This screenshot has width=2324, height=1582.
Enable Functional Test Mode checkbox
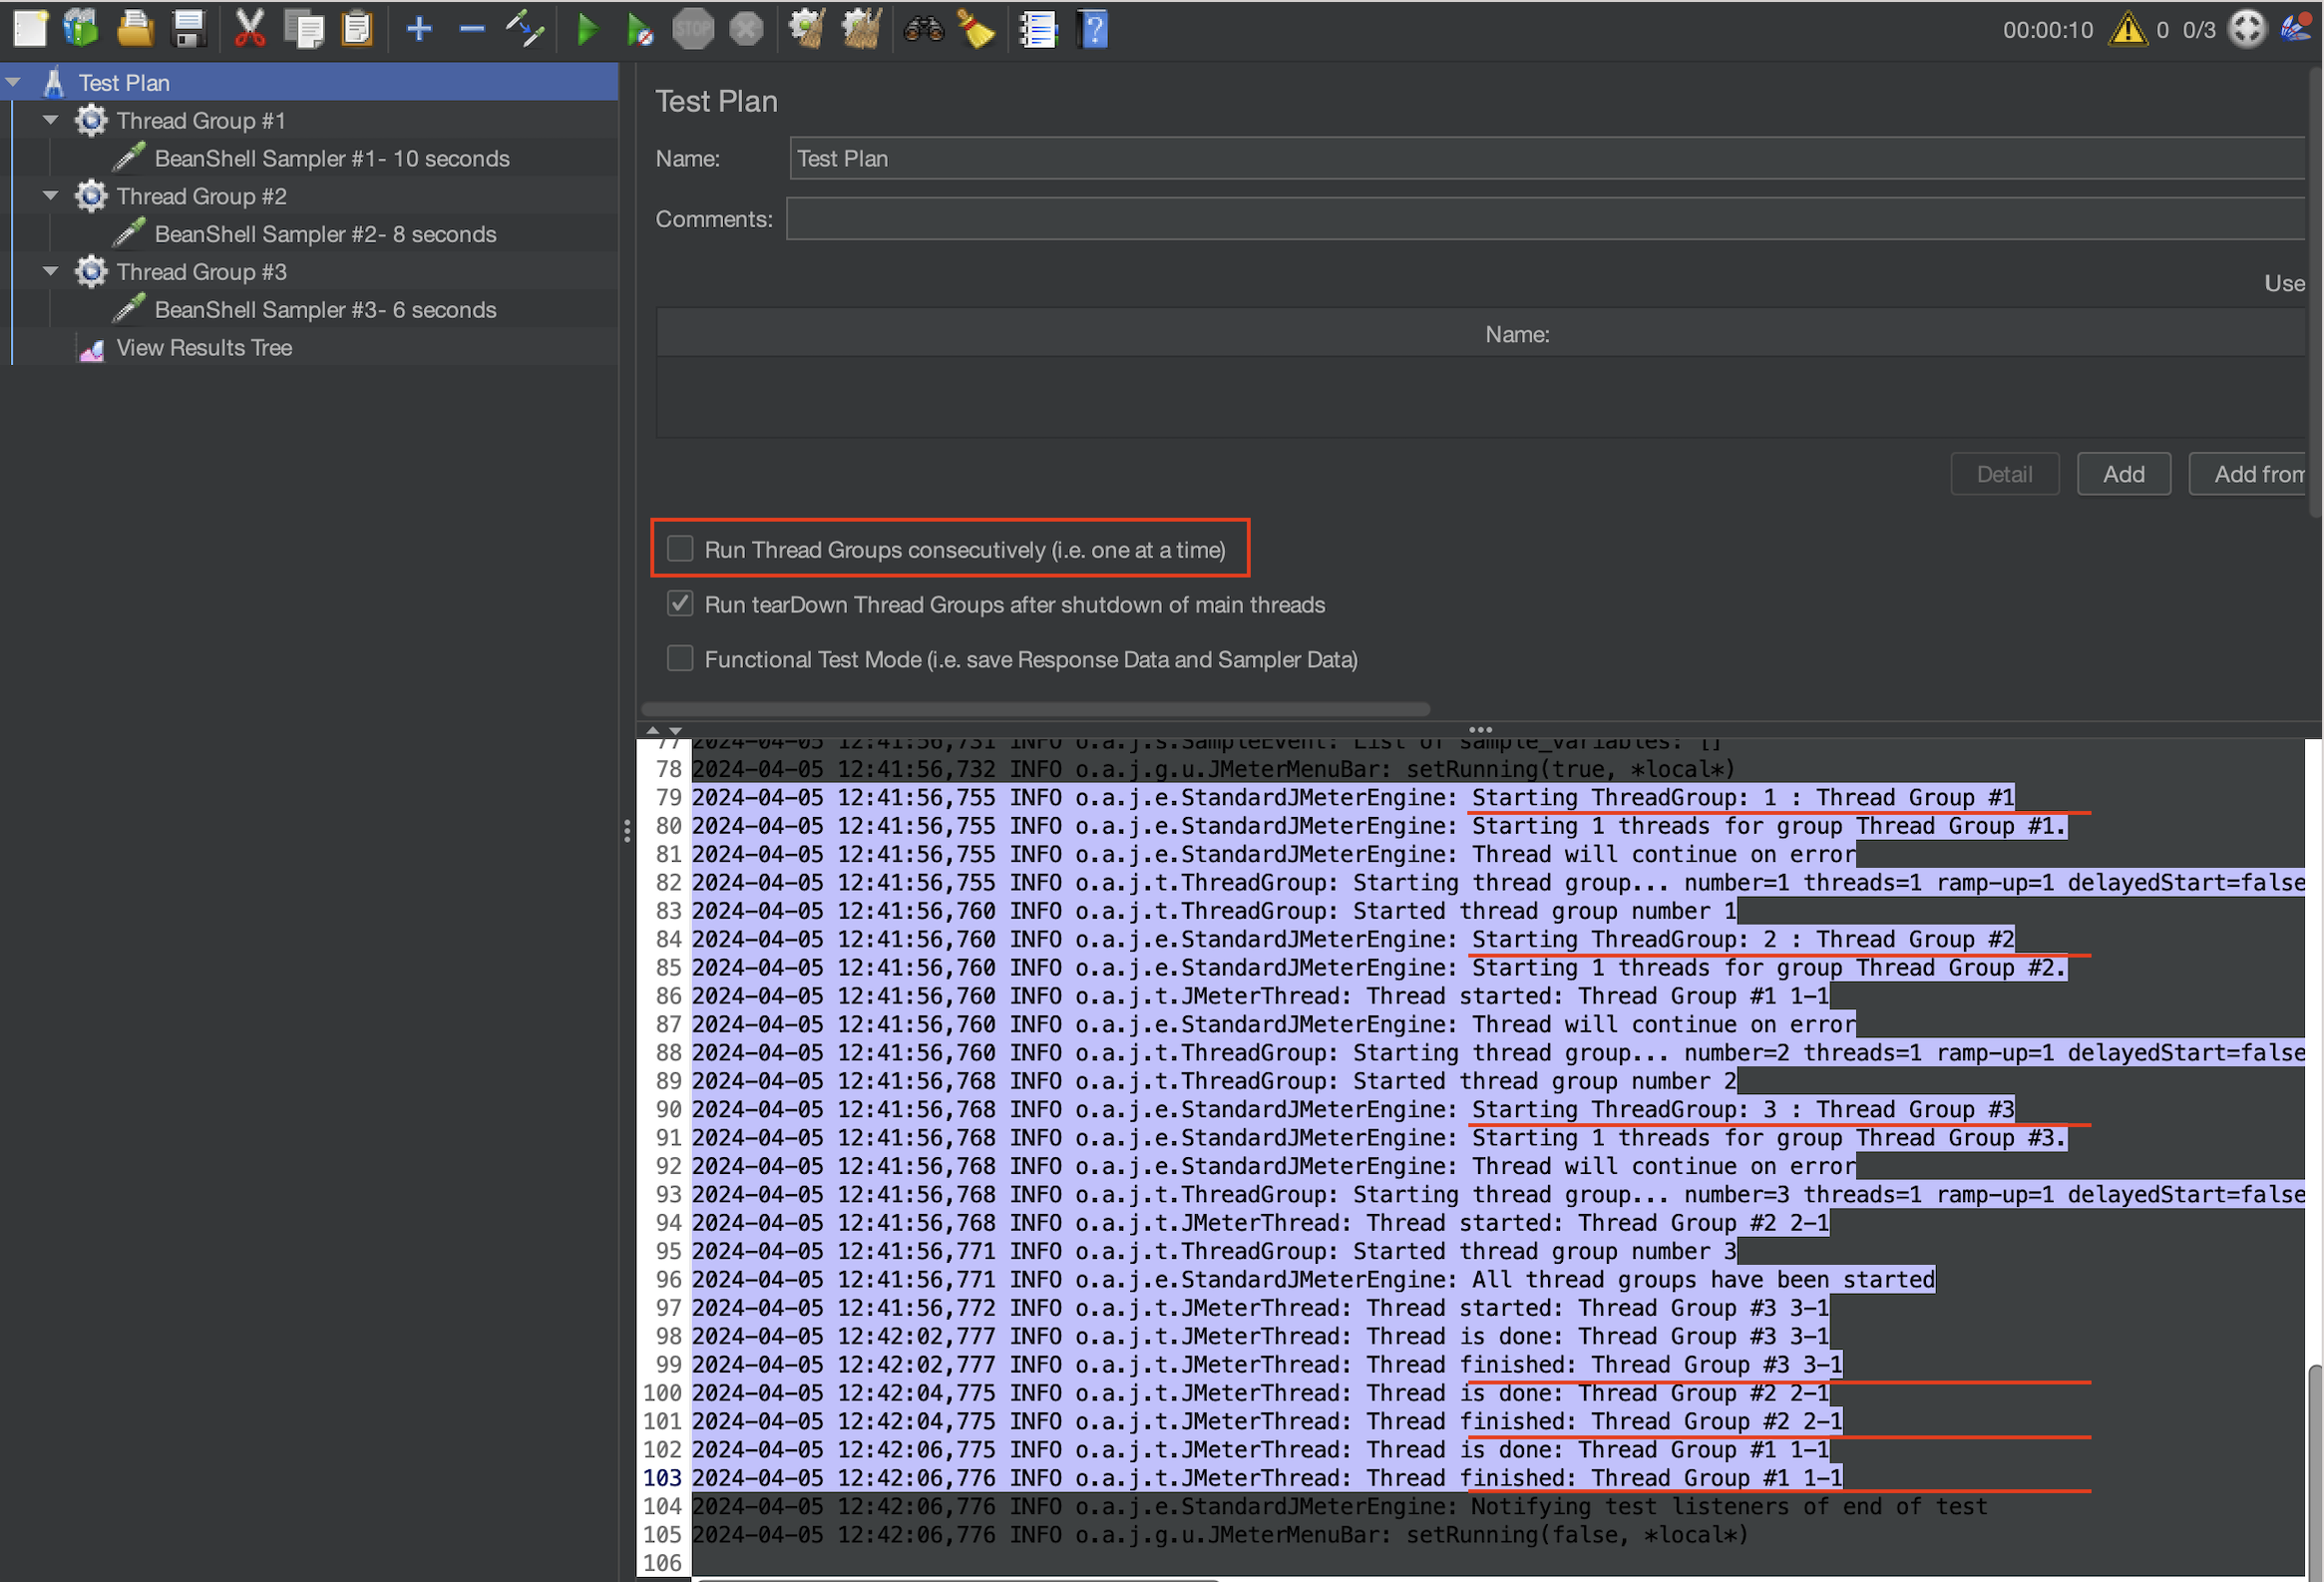(680, 659)
